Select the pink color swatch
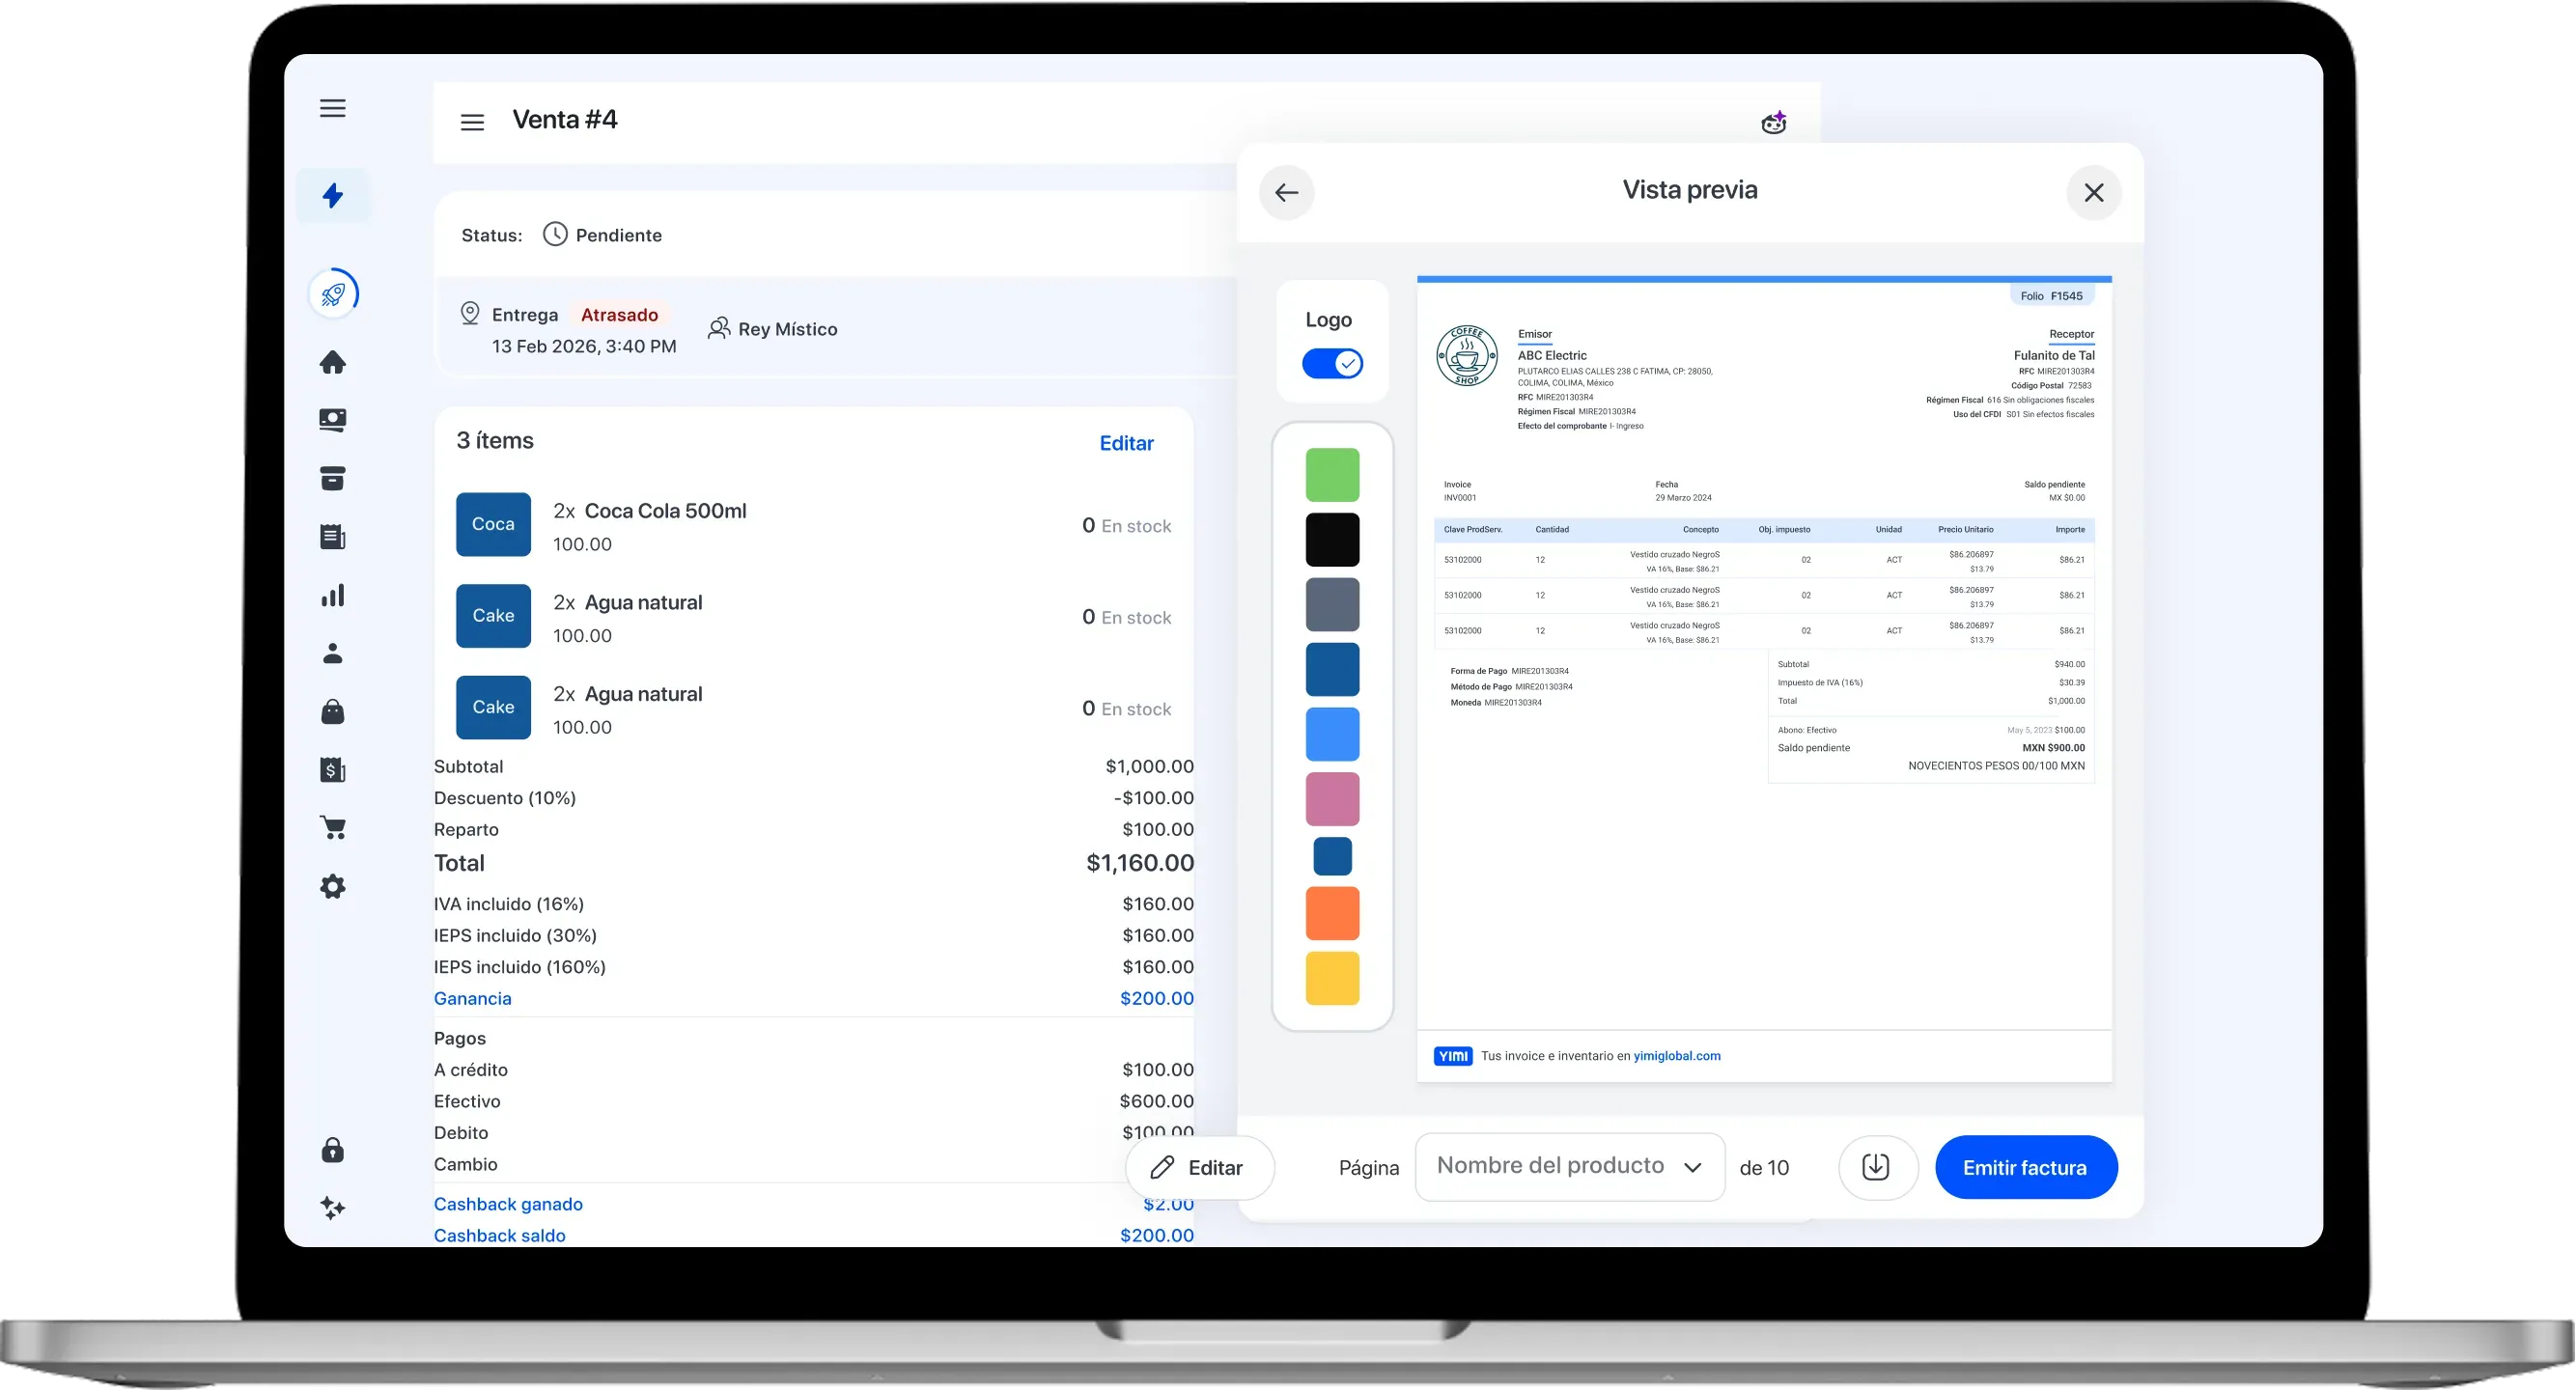 click(x=1333, y=799)
